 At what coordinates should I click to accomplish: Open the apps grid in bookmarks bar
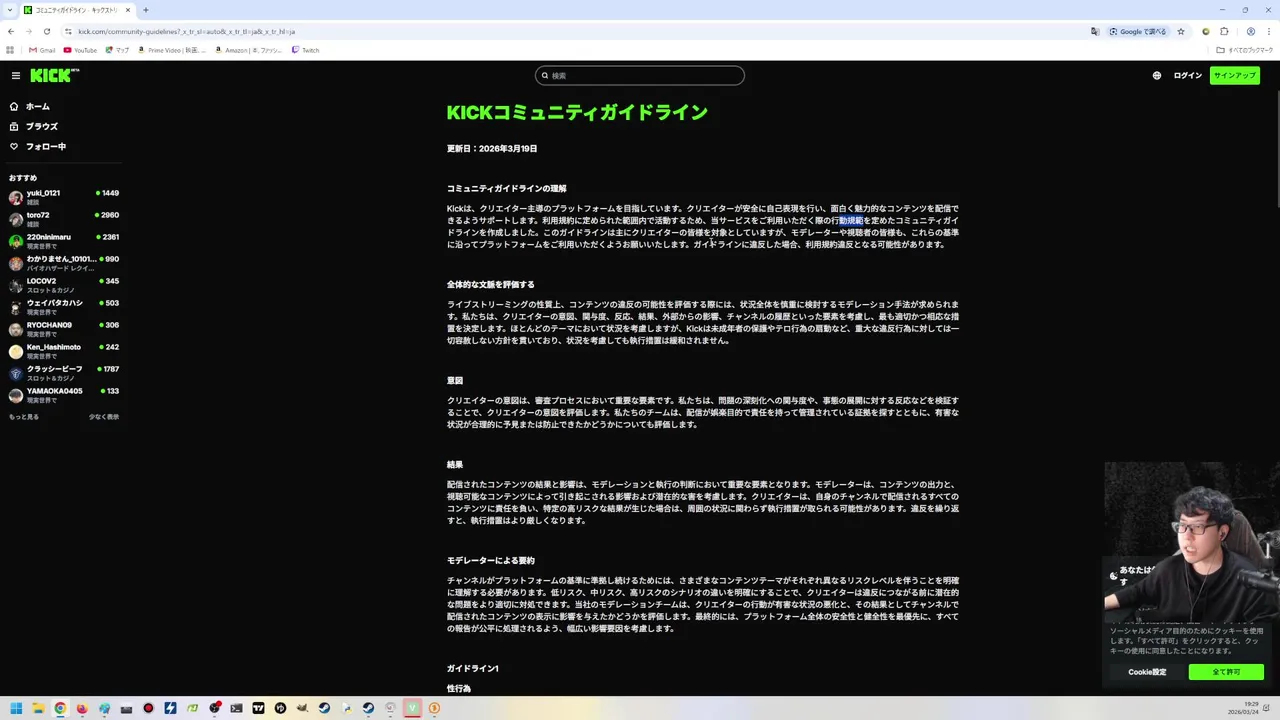tap(10, 50)
